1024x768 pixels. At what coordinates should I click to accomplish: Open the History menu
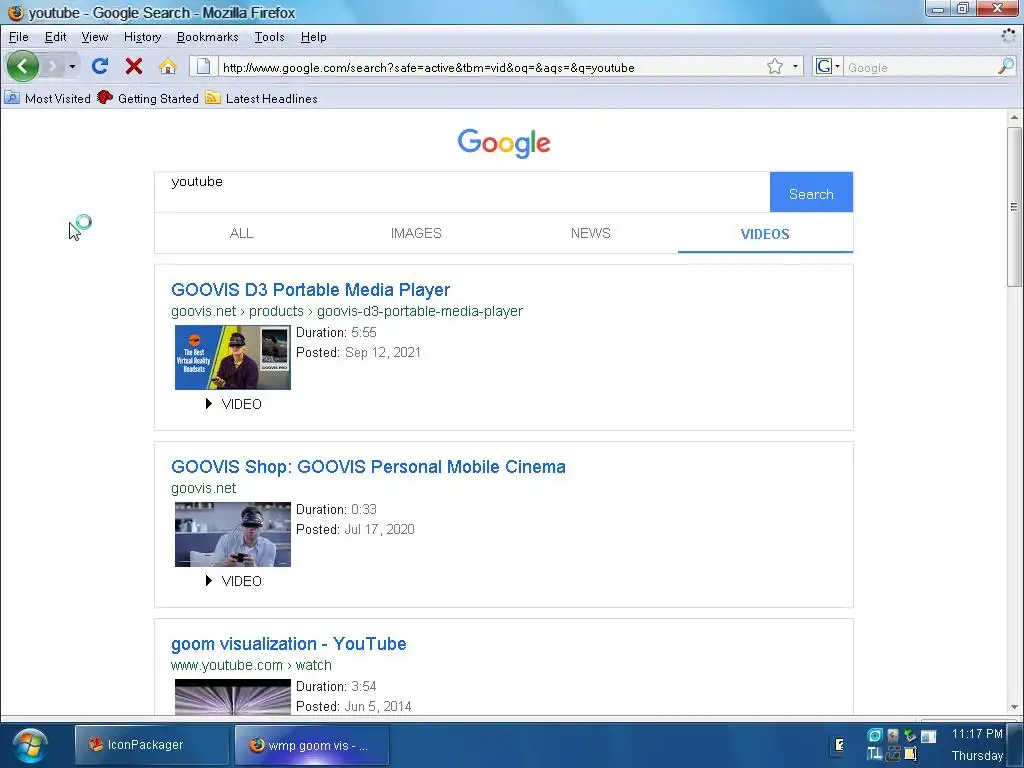[x=142, y=37]
